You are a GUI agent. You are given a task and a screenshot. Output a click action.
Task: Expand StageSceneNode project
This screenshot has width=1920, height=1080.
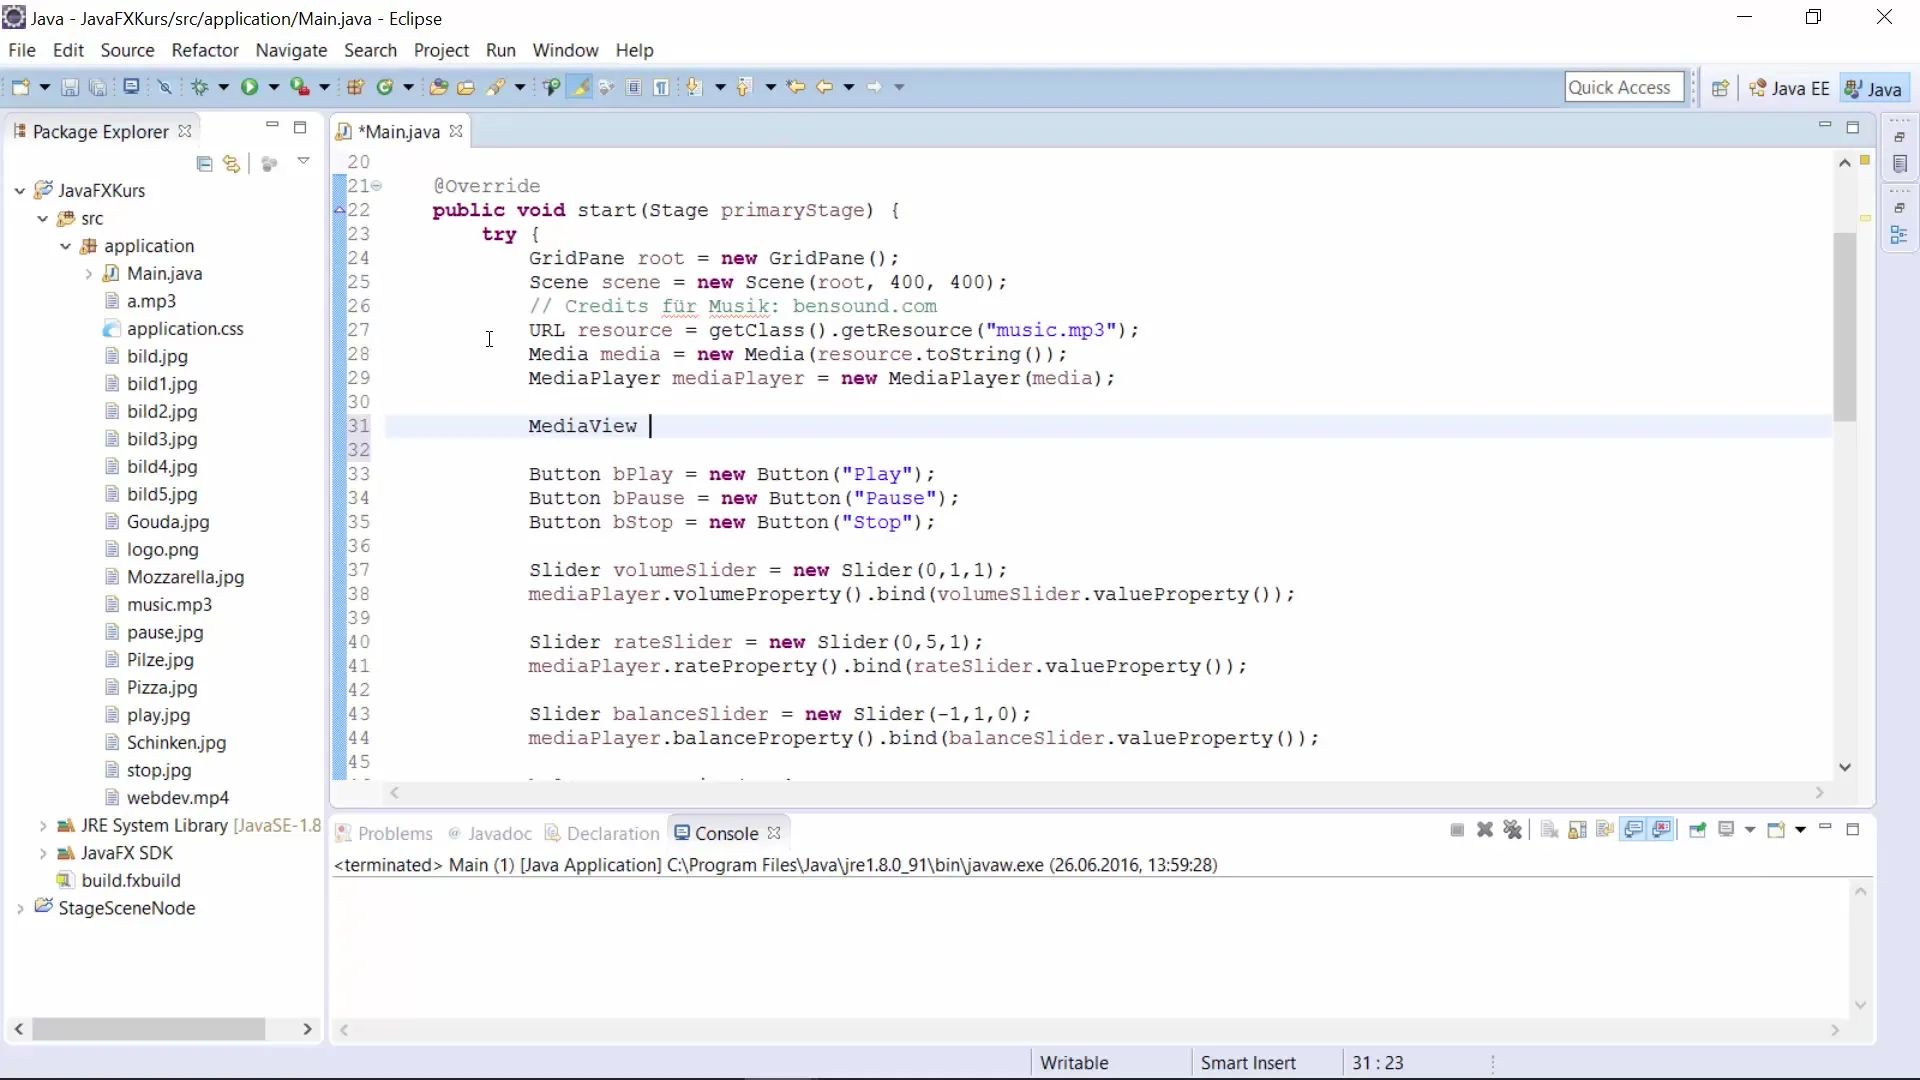pyautogui.click(x=19, y=908)
